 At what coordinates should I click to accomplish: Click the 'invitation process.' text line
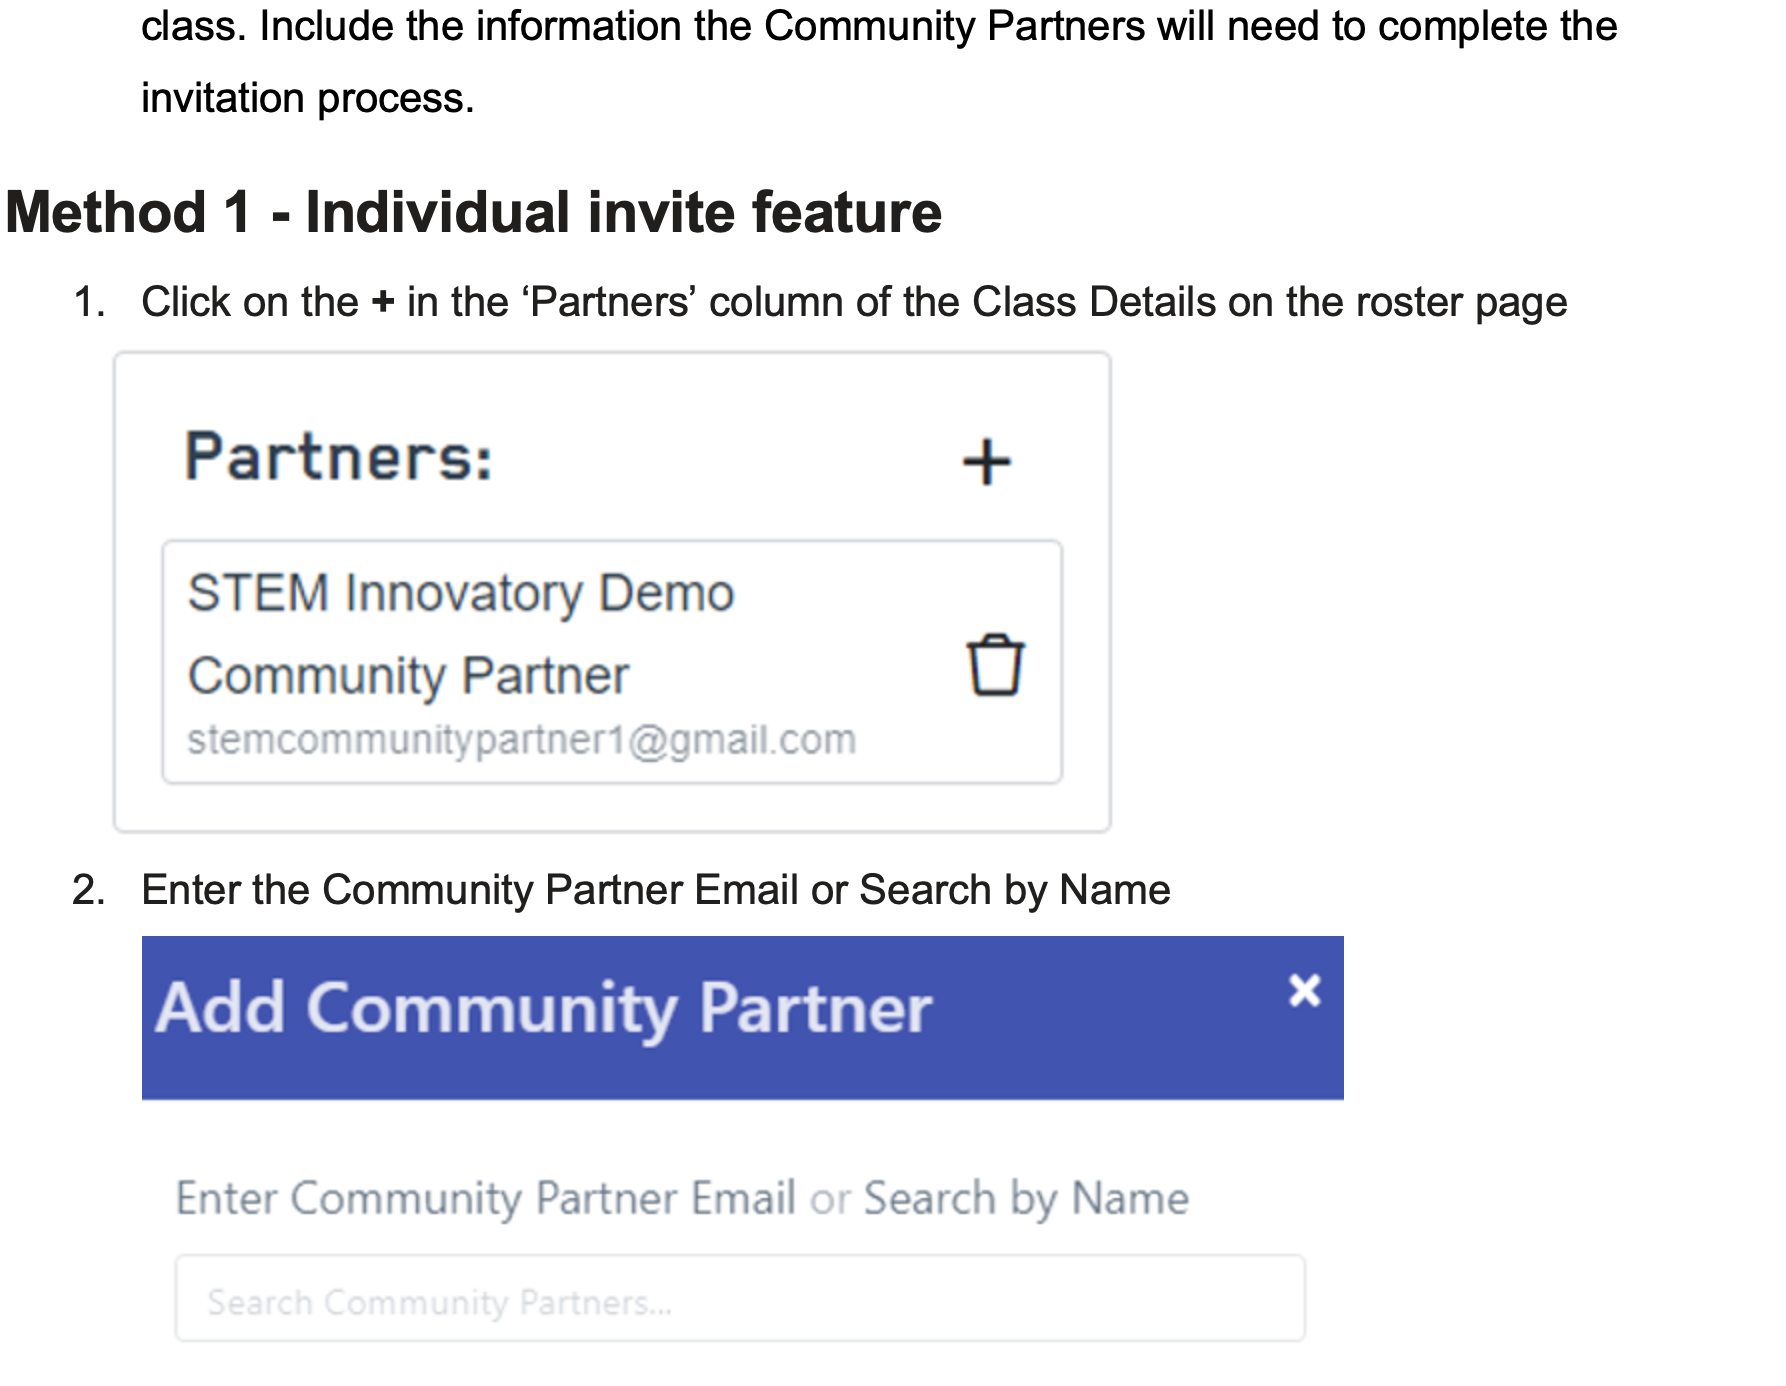point(307,98)
